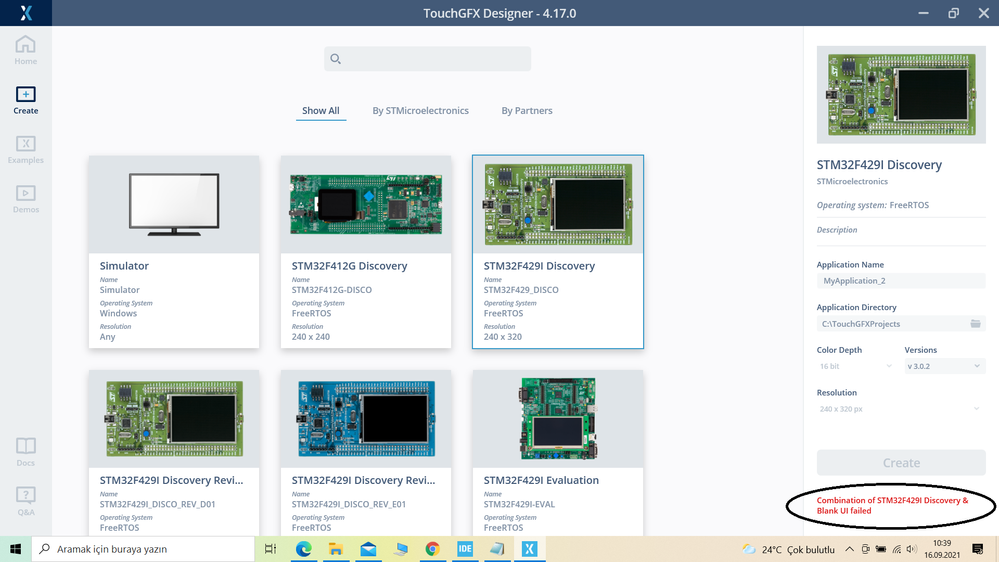Click the search magnifier icon
The image size is (999, 562).
335,59
